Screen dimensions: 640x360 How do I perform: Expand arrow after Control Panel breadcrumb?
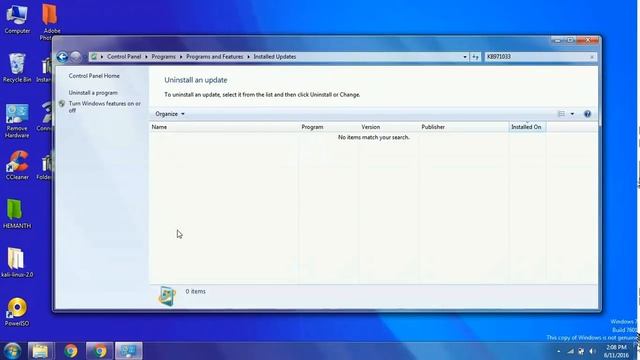point(147,57)
